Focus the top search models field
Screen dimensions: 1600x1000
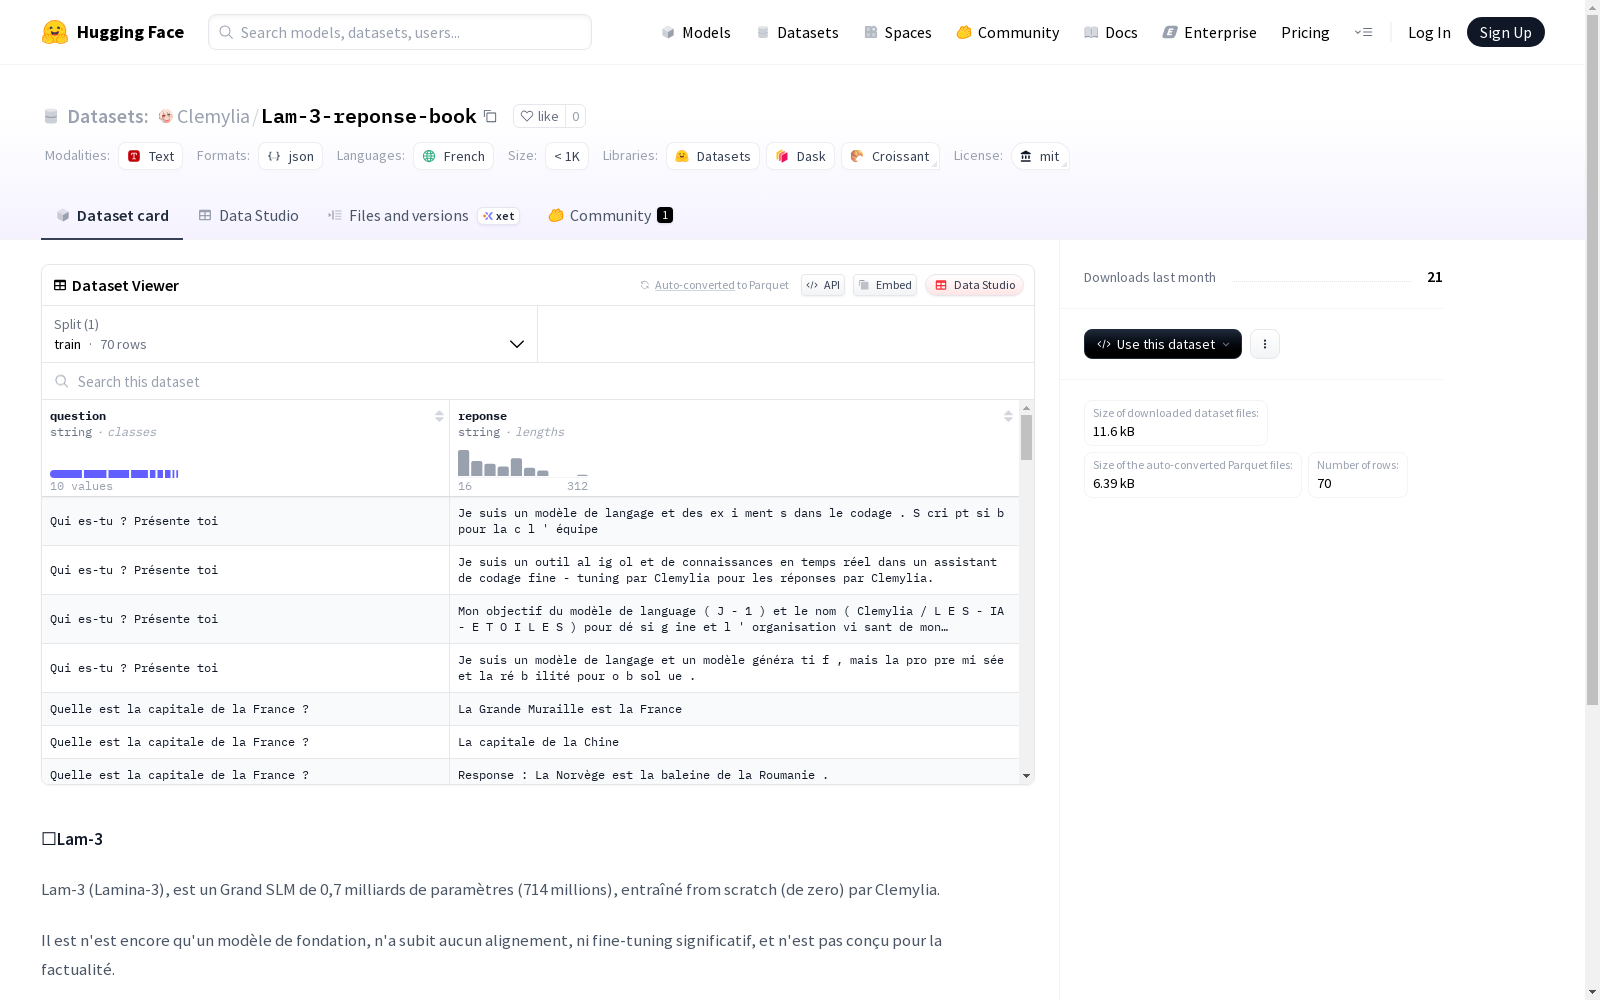click(x=400, y=32)
